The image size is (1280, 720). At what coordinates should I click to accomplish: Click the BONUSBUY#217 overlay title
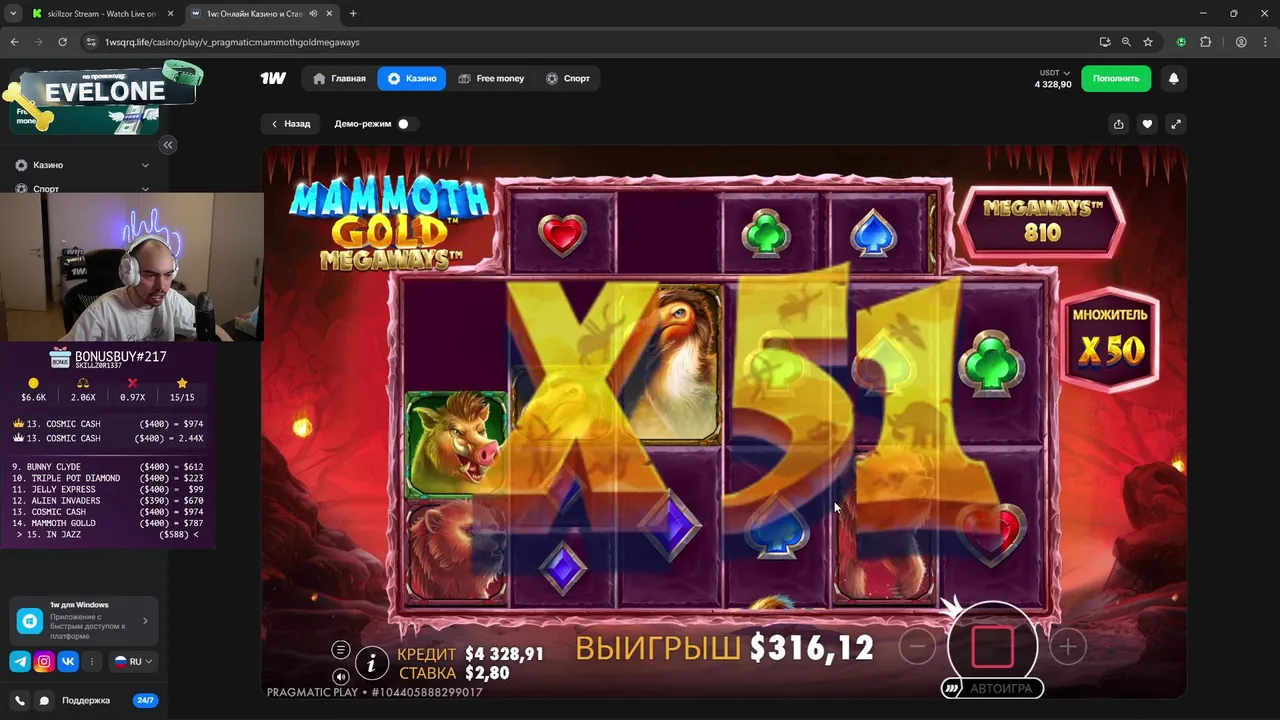coord(120,357)
